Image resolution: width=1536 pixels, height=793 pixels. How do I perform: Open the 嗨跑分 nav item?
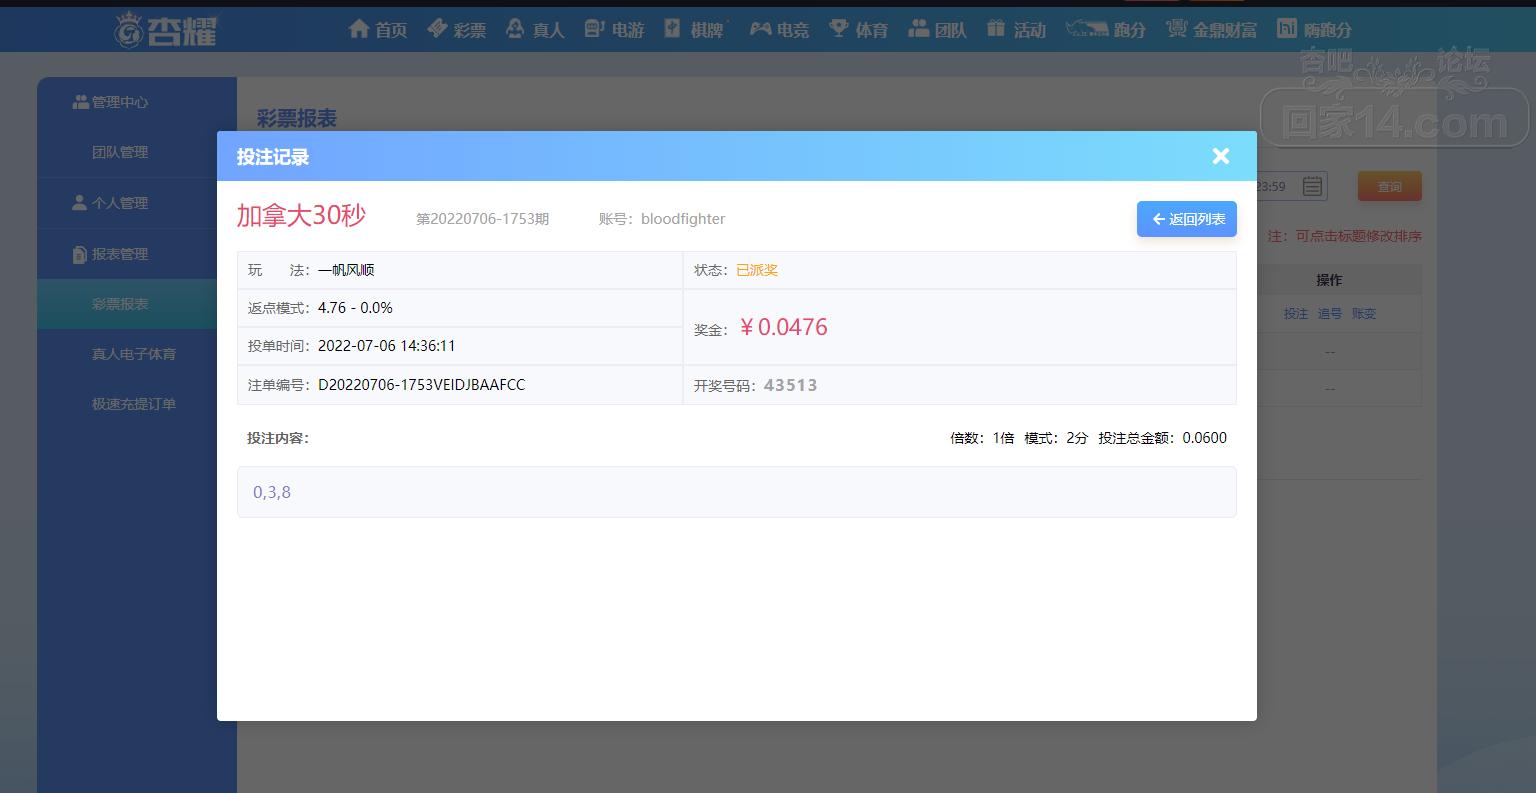point(1315,29)
